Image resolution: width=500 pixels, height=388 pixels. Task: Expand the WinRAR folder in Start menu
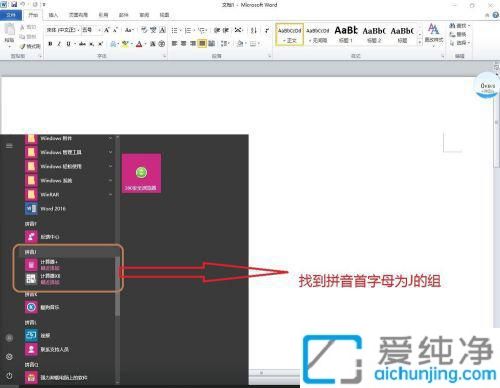[x=69, y=194]
